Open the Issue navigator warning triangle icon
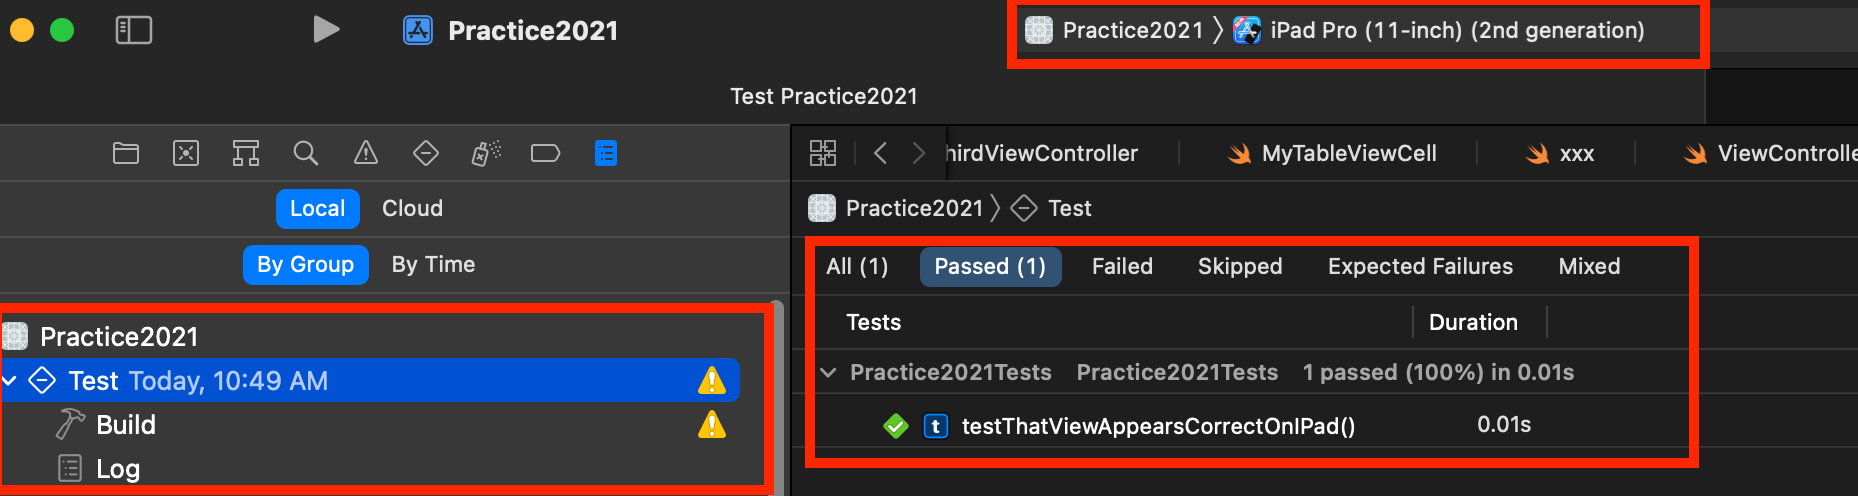1858x496 pixels. (x=366, y=153)
